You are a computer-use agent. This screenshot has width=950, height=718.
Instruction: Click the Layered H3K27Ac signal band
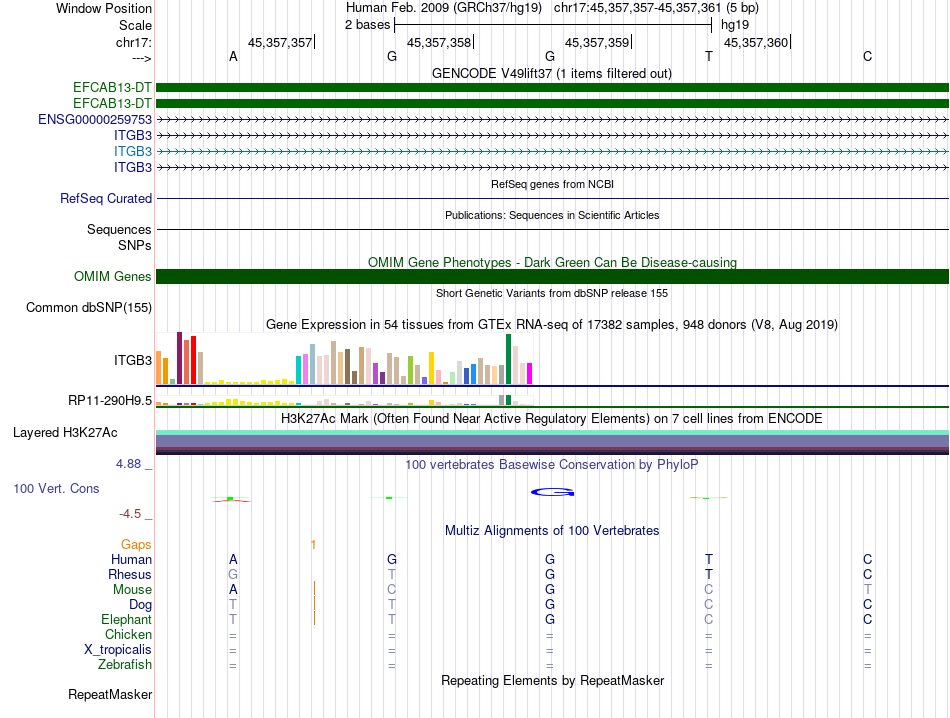552,442
